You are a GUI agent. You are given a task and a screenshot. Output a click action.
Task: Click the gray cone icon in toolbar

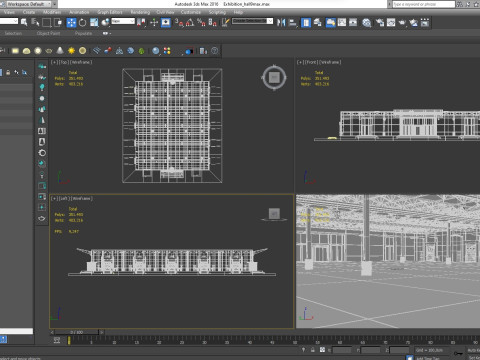click(60, 51)
